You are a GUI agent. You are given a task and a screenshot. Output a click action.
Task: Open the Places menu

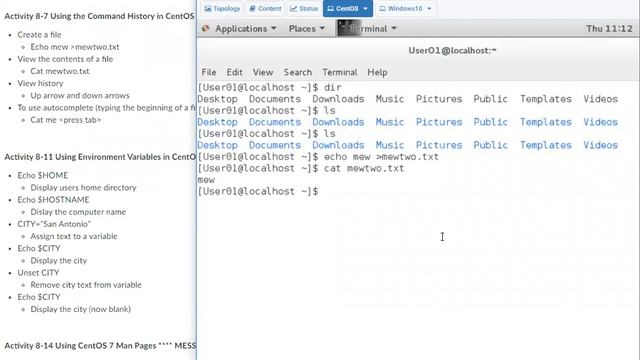tap(307, 29)
